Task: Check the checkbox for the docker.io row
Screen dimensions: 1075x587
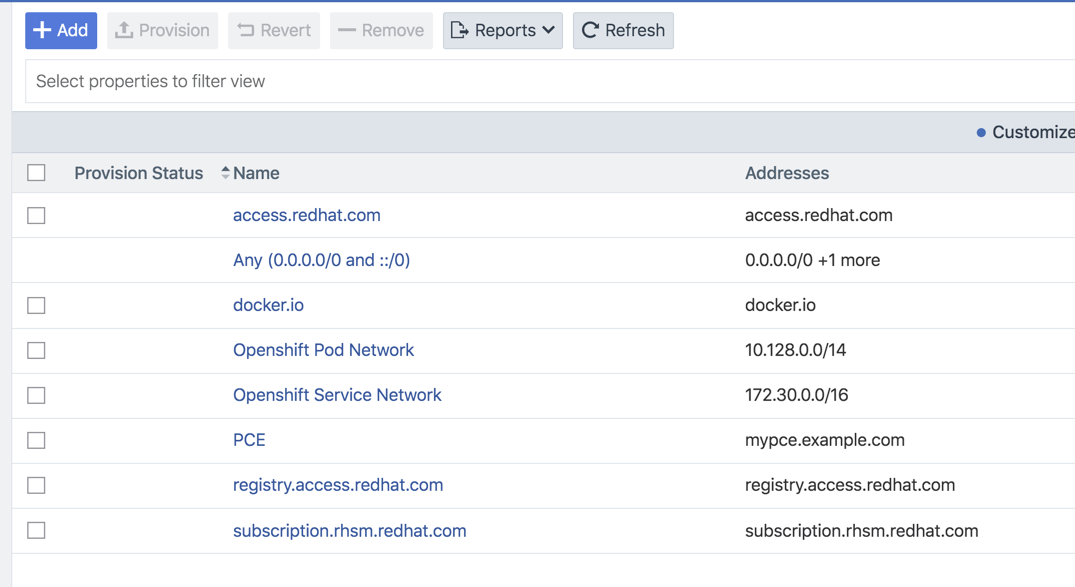Action: pos(36,305)
